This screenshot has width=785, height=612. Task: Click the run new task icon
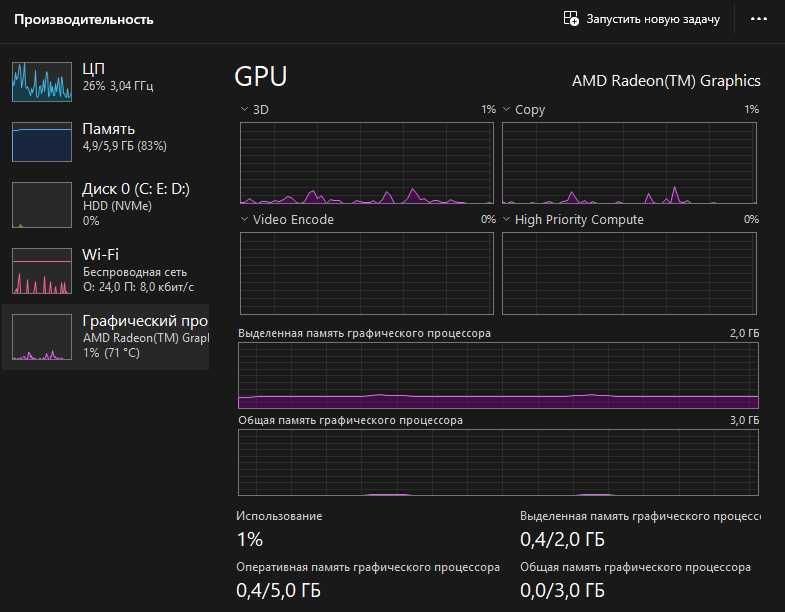pos(571,19)
